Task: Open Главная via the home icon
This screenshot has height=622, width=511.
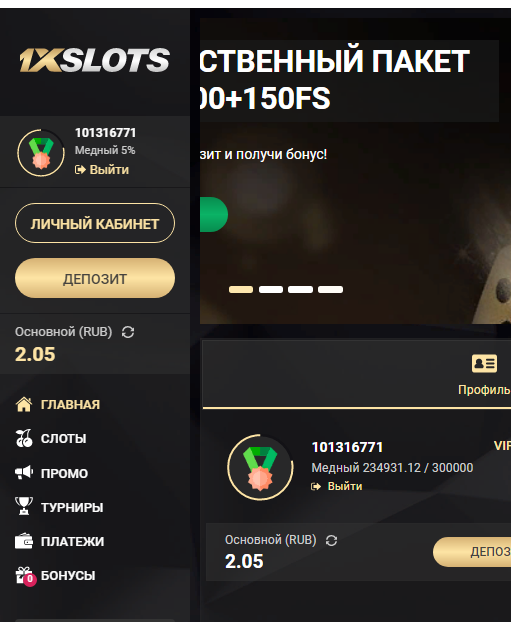Action: click(24, 404)
